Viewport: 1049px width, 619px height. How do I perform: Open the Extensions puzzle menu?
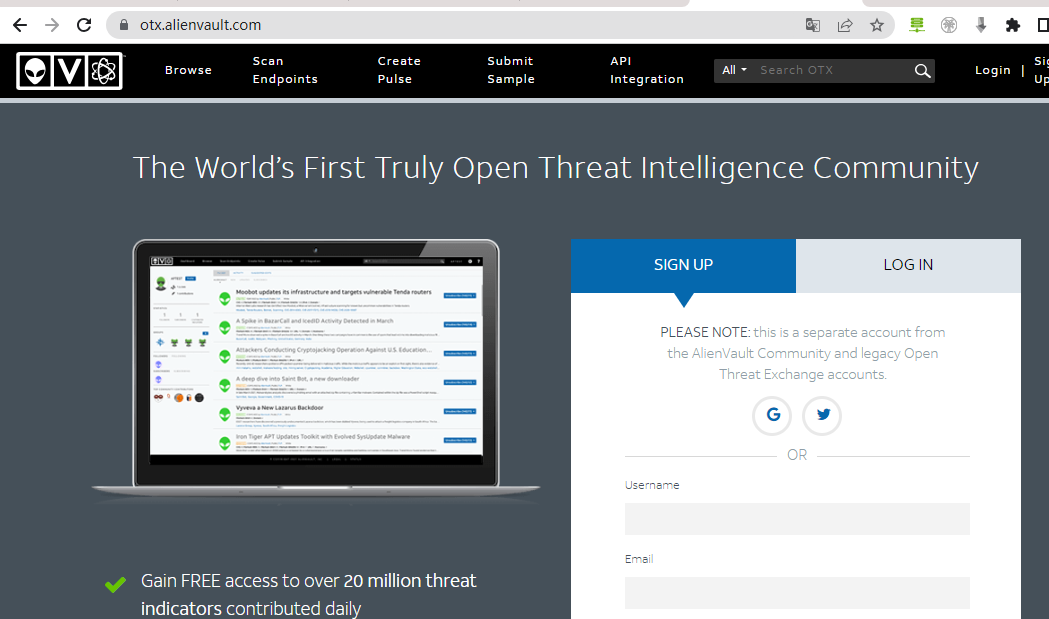click(1013, 25)
